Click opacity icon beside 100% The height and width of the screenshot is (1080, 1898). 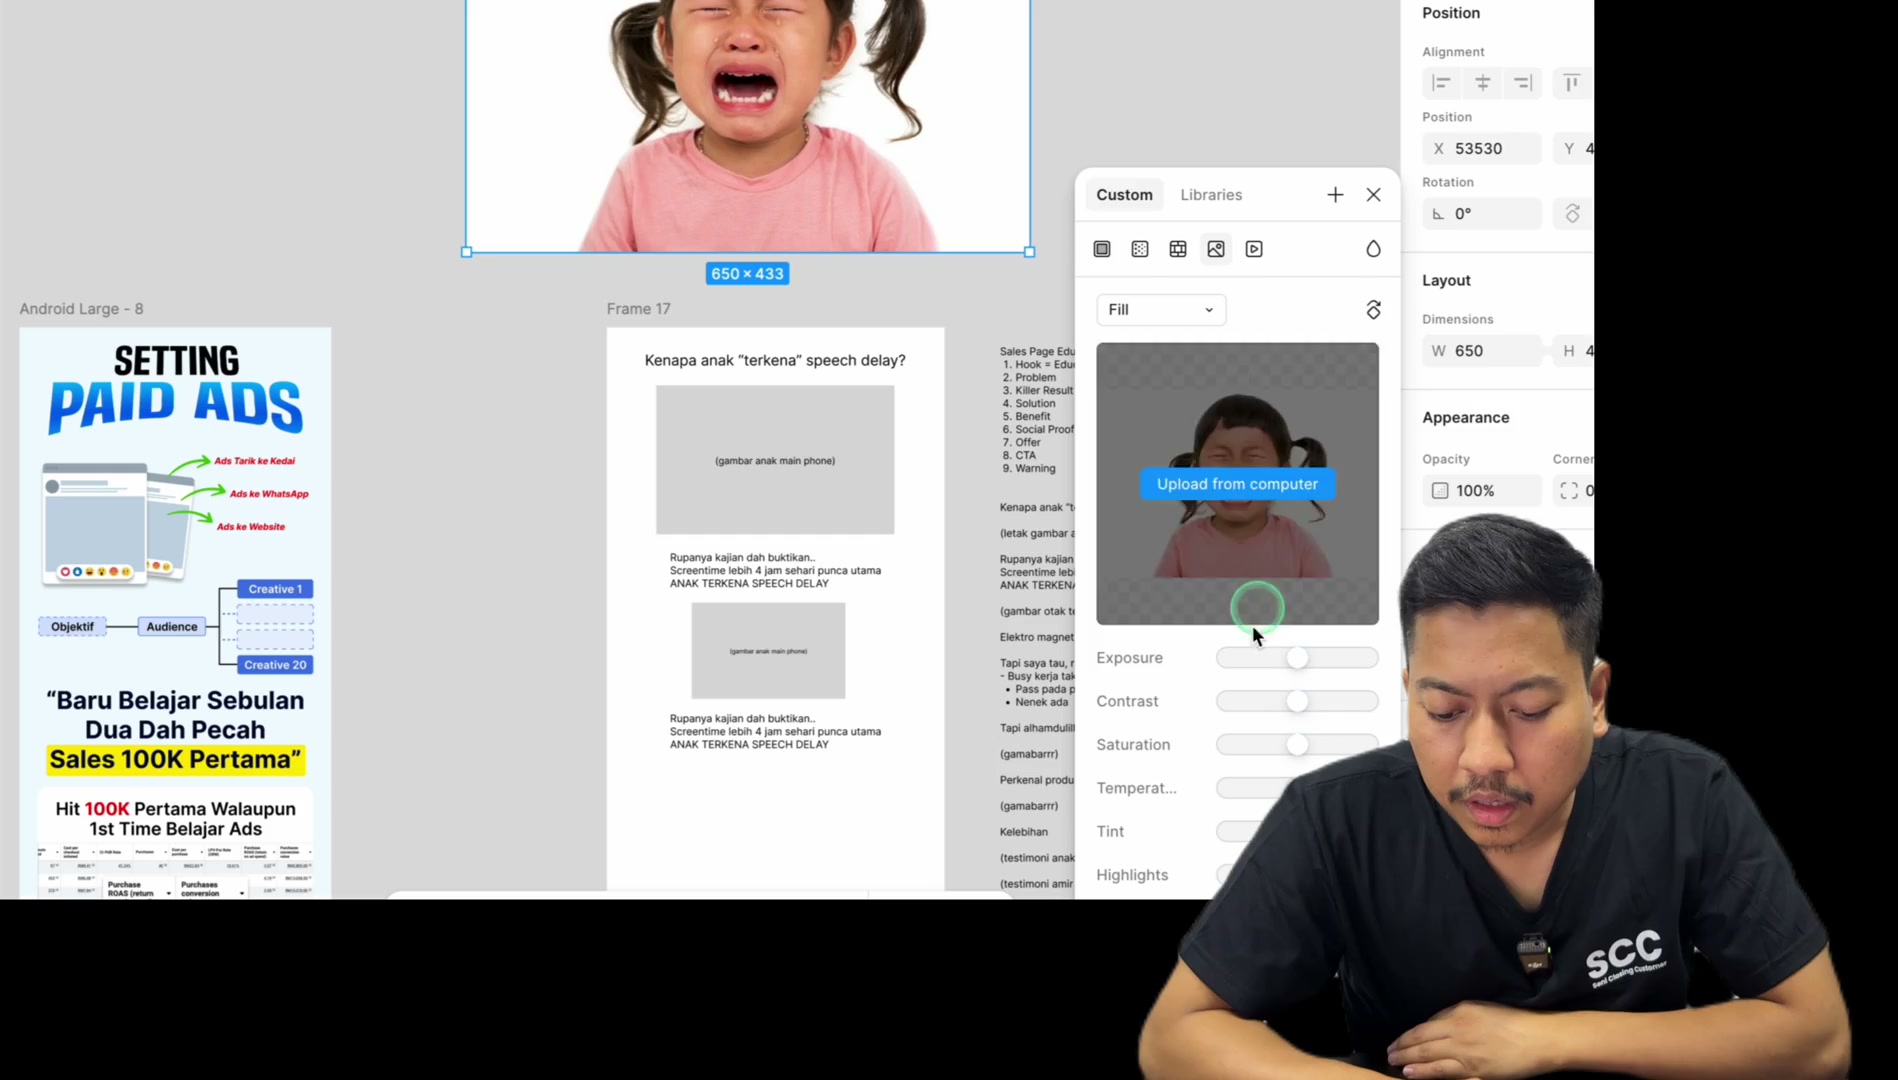pos(1440,491)
